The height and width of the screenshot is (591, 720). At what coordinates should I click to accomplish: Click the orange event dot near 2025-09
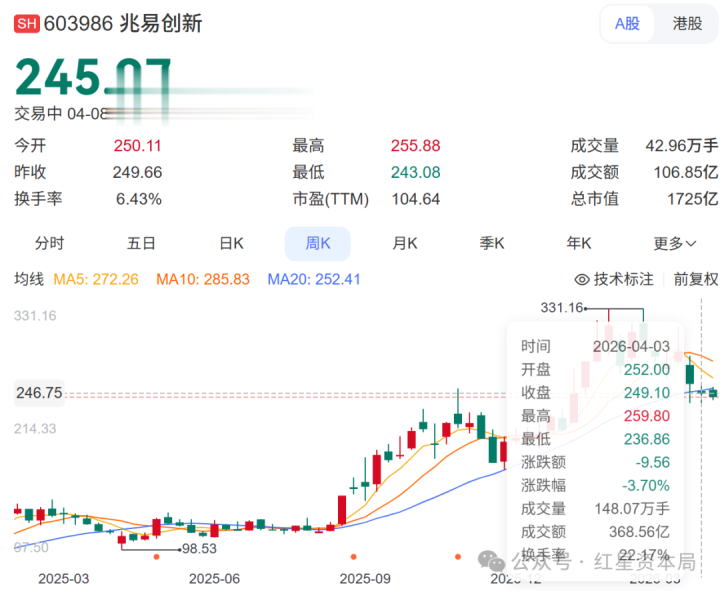tap(354, 557)
